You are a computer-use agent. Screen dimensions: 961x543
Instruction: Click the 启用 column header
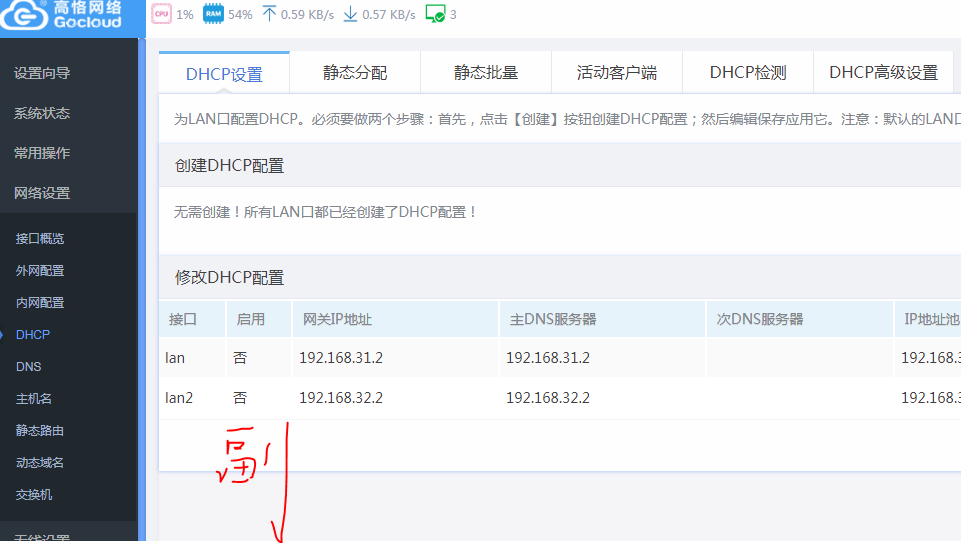click(259, 319)
